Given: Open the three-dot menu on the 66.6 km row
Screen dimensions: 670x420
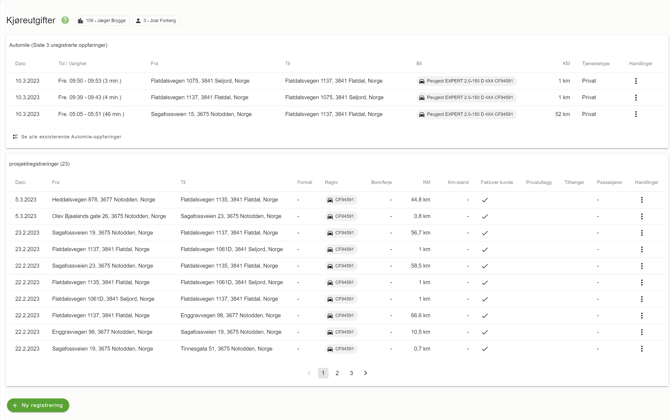Looking at the screenshot, I should pos(642,316).
